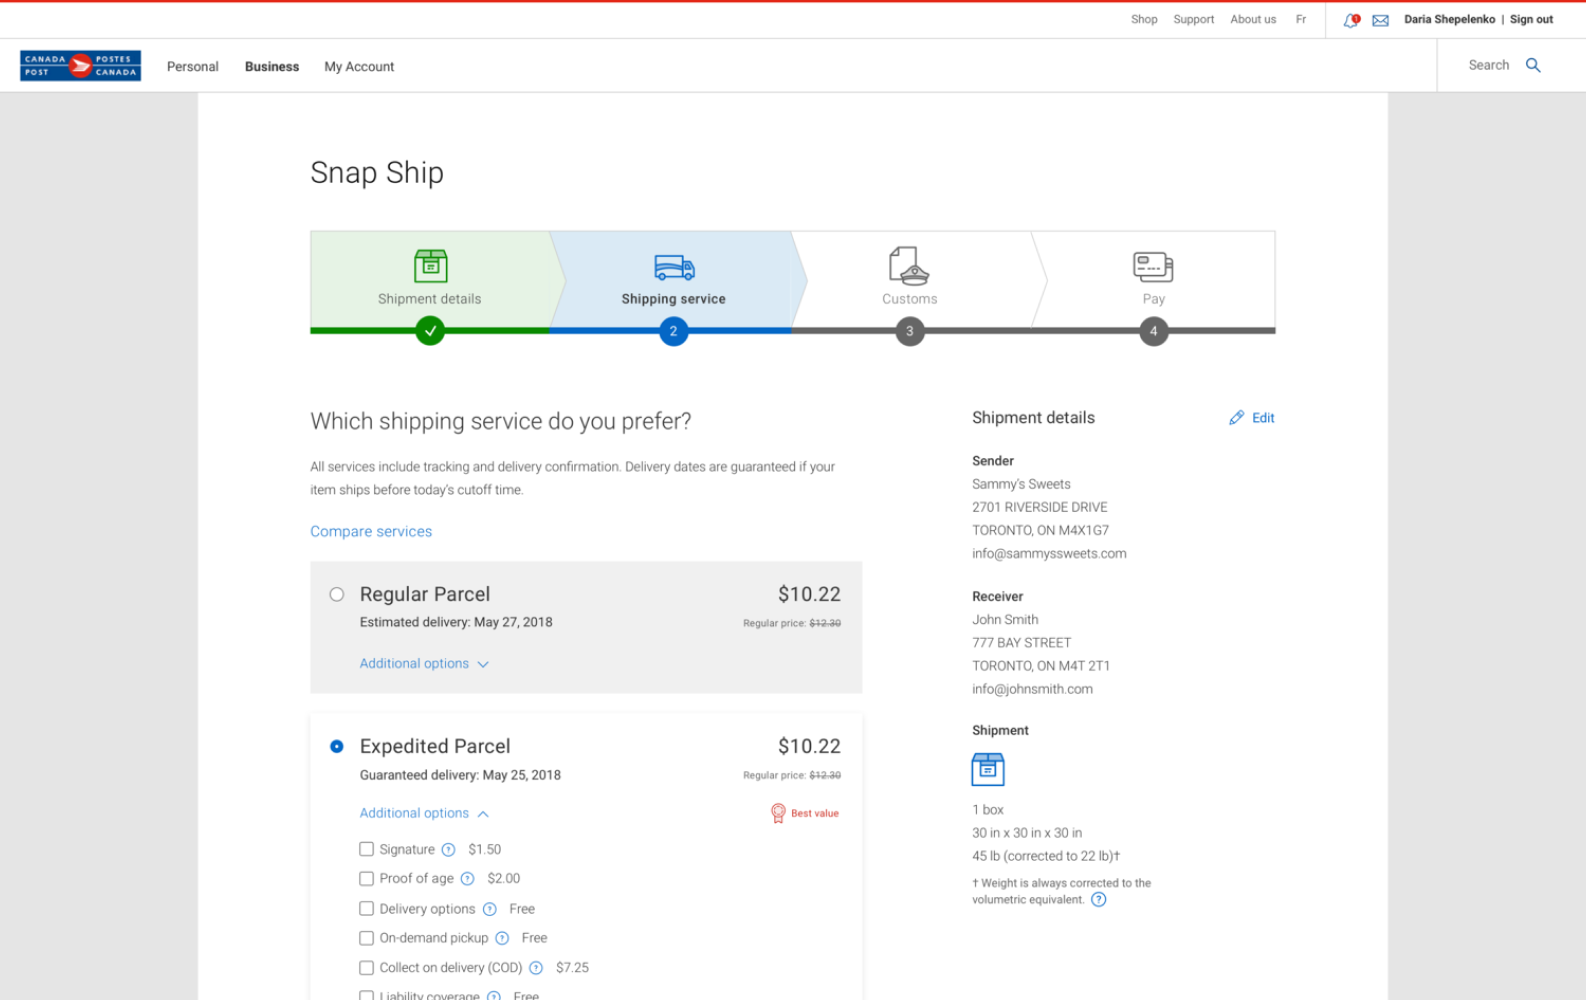Click the Shipment details step label
Screen dimensions: 1586x1000
point(429,299)
